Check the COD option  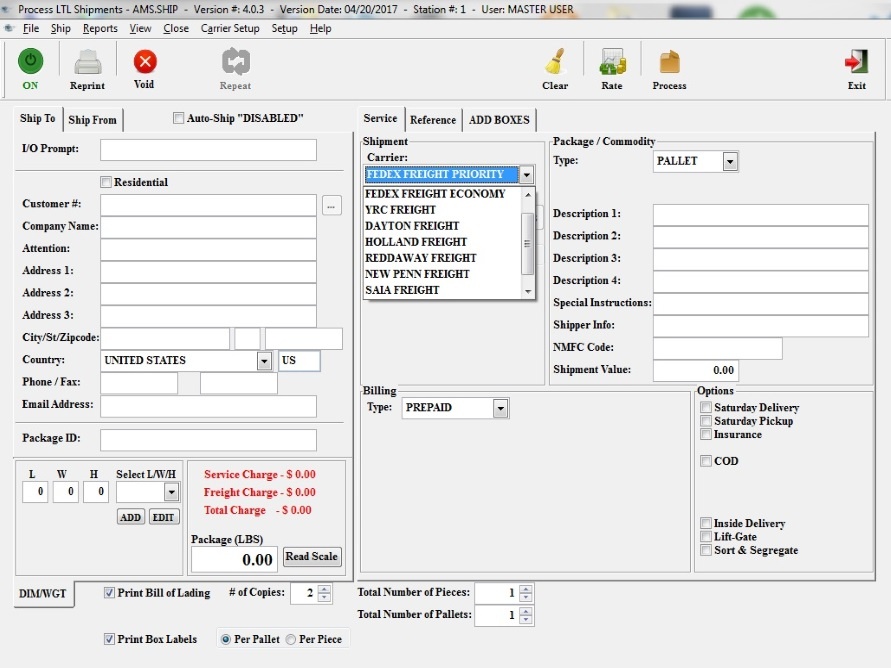tap(706, 461)
